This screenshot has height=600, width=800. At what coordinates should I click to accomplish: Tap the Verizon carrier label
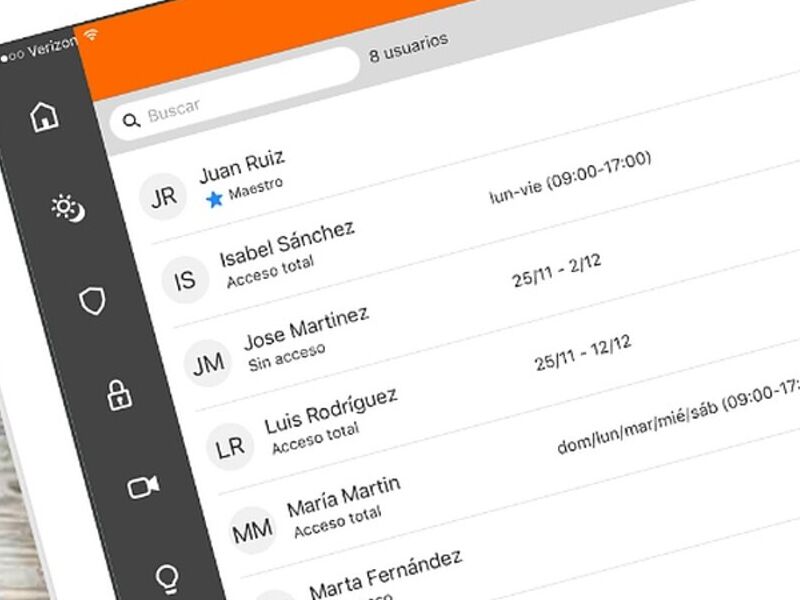[x=52, y=48]
